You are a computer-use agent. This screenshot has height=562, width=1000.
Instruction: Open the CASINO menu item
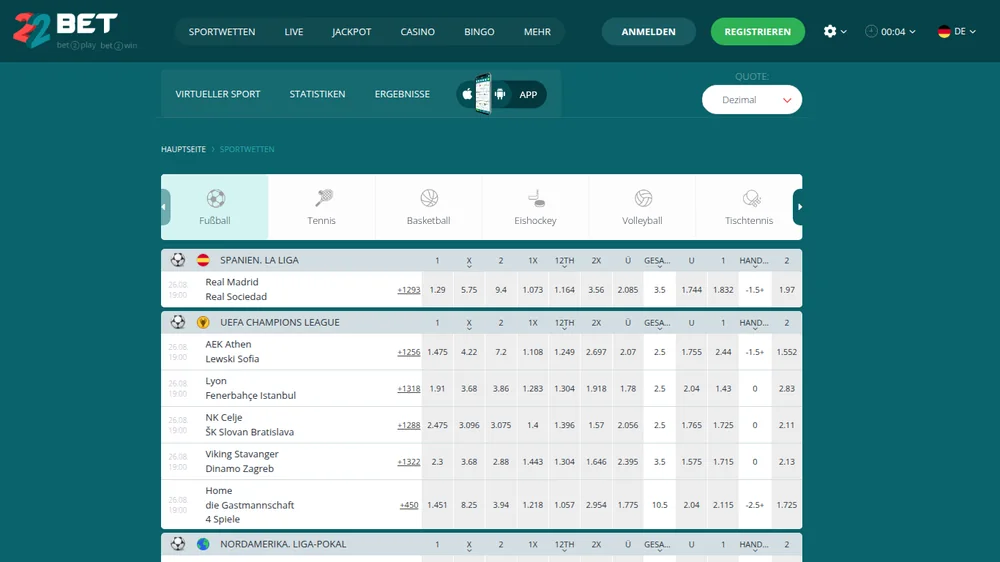[418, 32]
